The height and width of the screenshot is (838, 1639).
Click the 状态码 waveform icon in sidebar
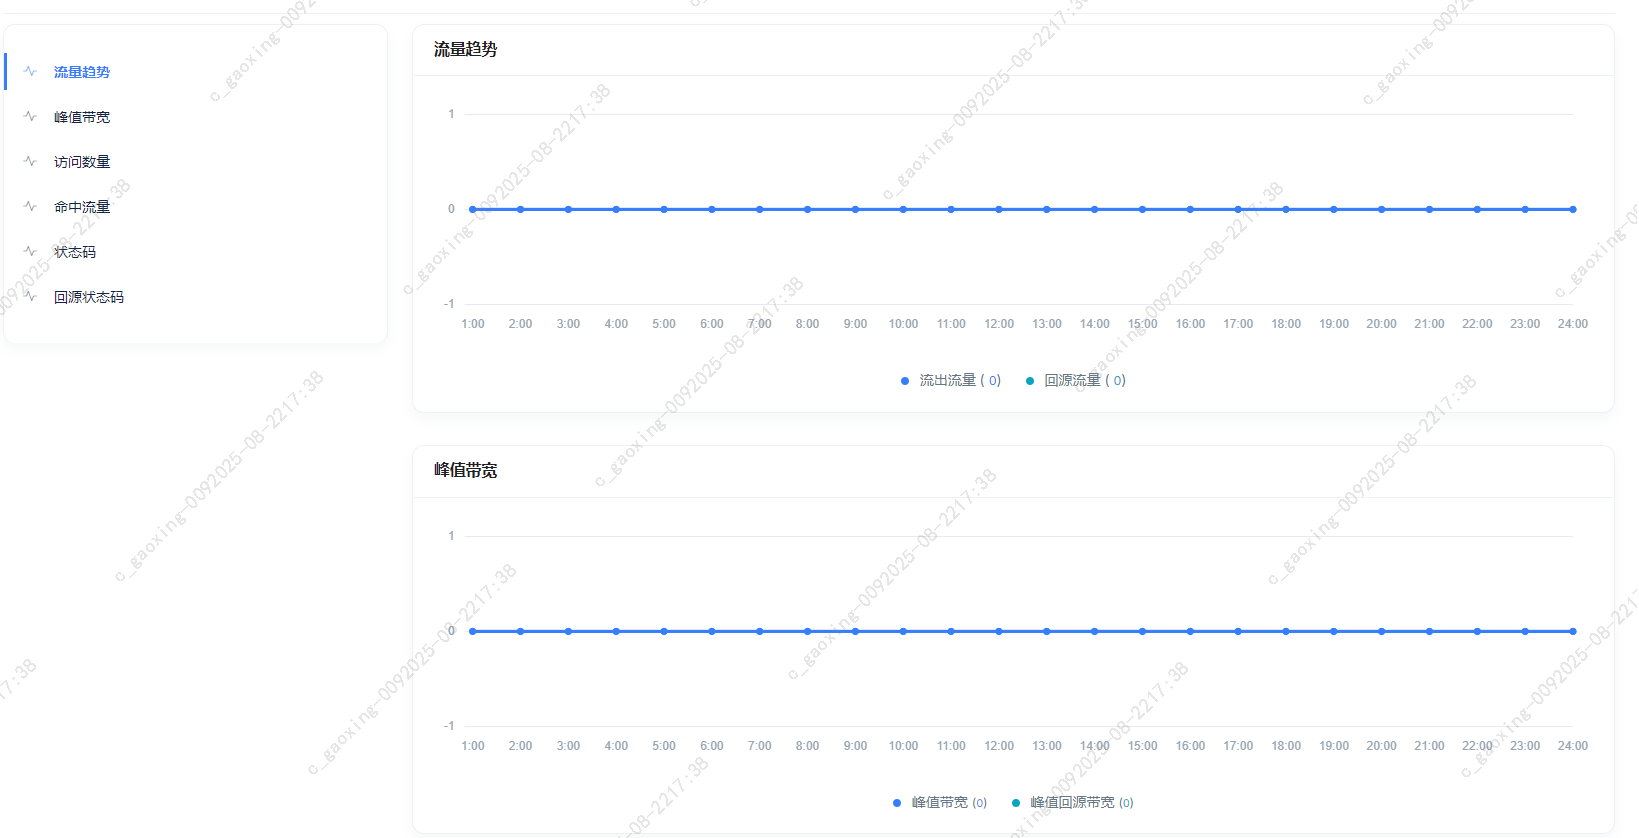coord(30,251)
